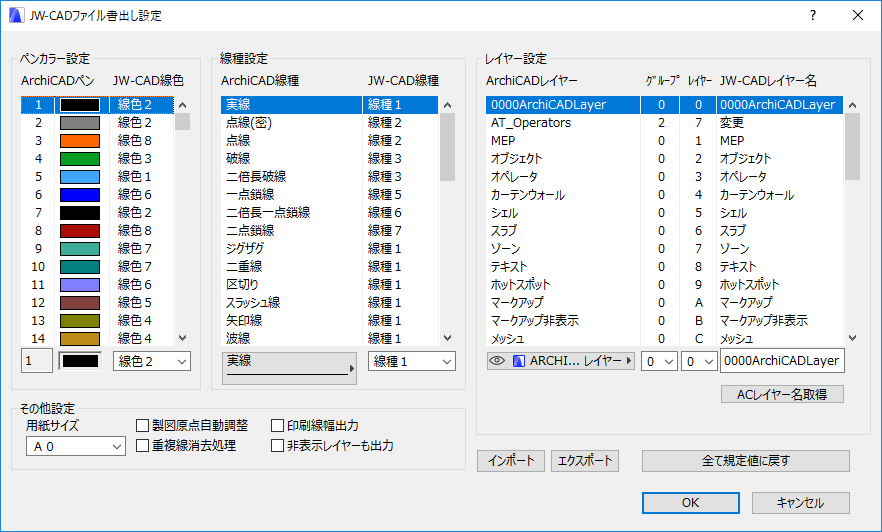Select 破線 line type row
The width and height of the screenshot is (882, 532).
330,159
